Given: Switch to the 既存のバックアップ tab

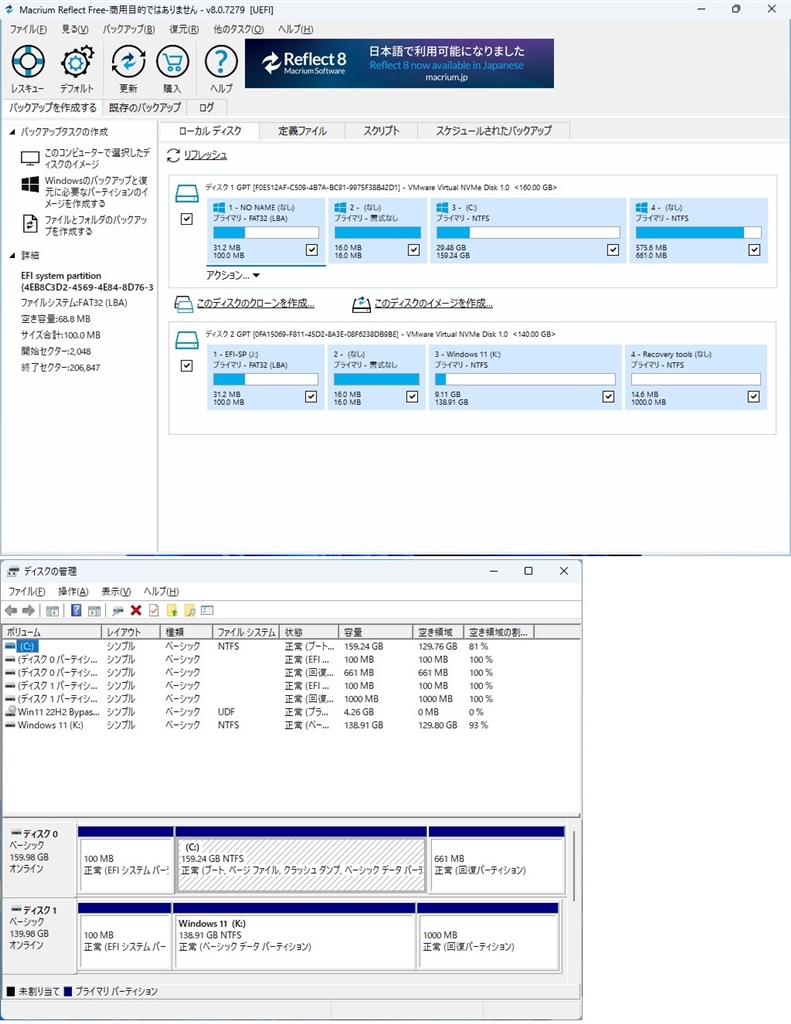Looking at the screenshot, I should click(x=144, y=107).
